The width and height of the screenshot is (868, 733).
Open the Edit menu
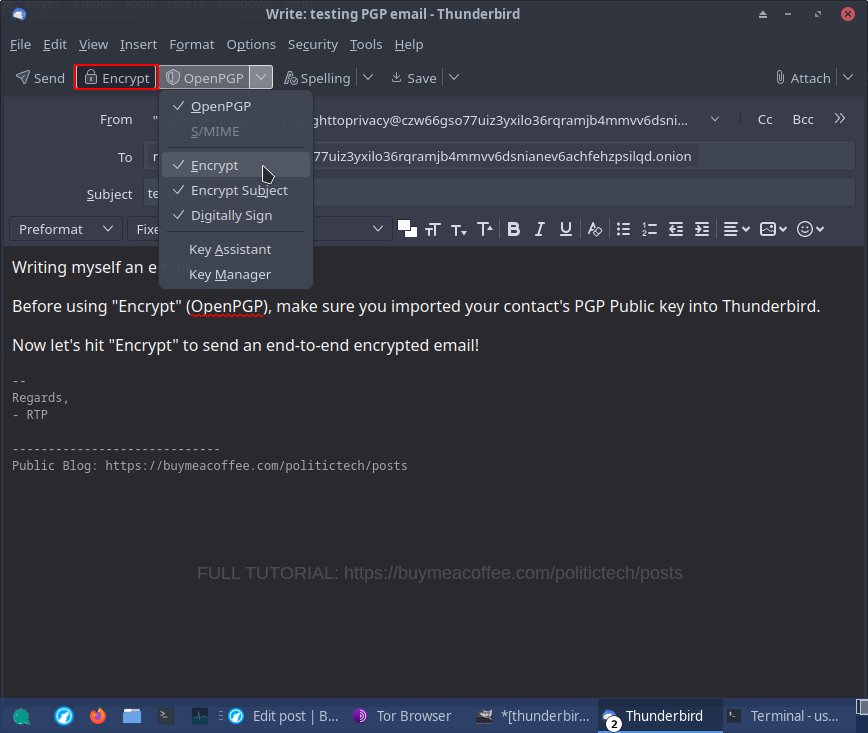[x=55, y=44]
